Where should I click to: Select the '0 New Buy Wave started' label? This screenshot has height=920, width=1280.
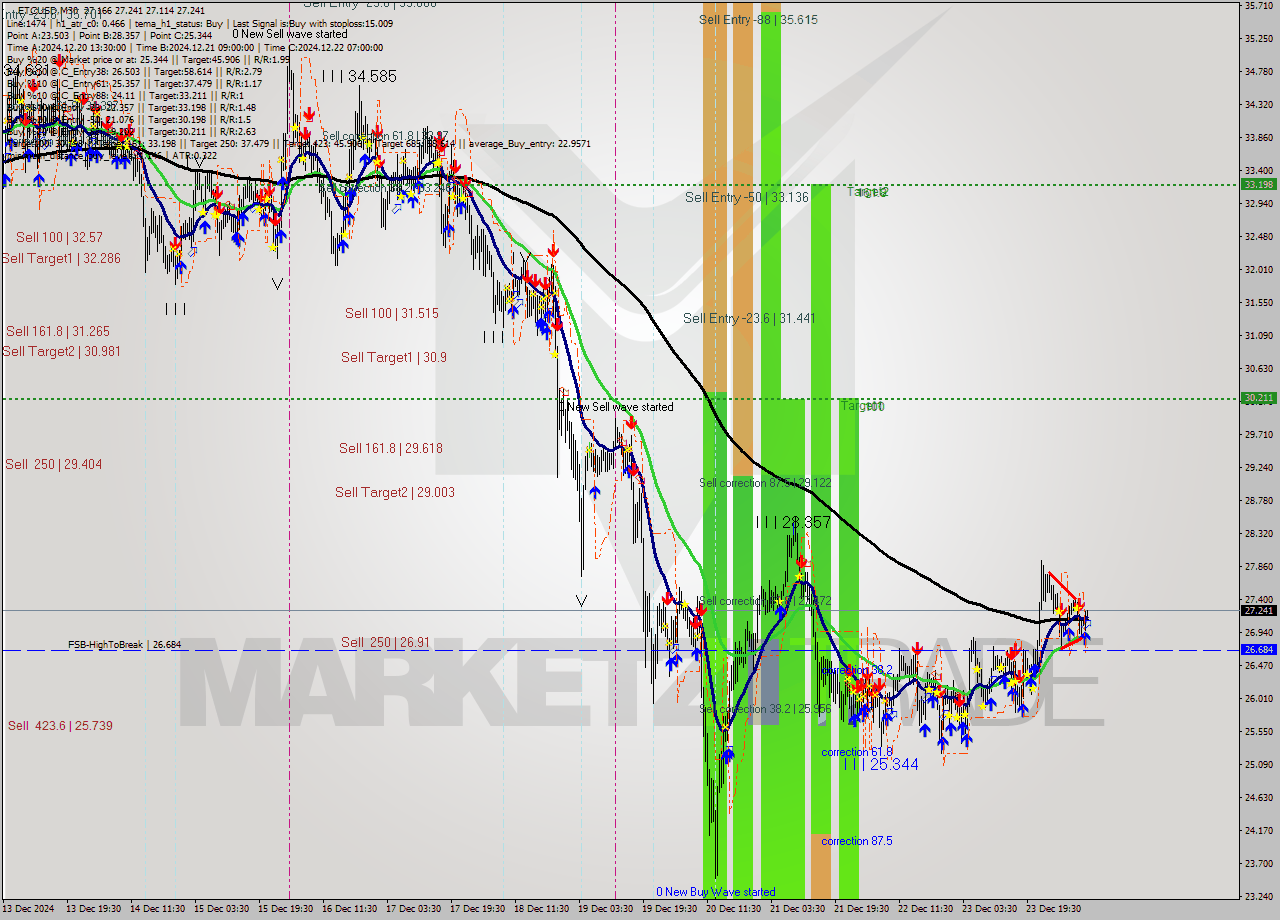point(715,892)
